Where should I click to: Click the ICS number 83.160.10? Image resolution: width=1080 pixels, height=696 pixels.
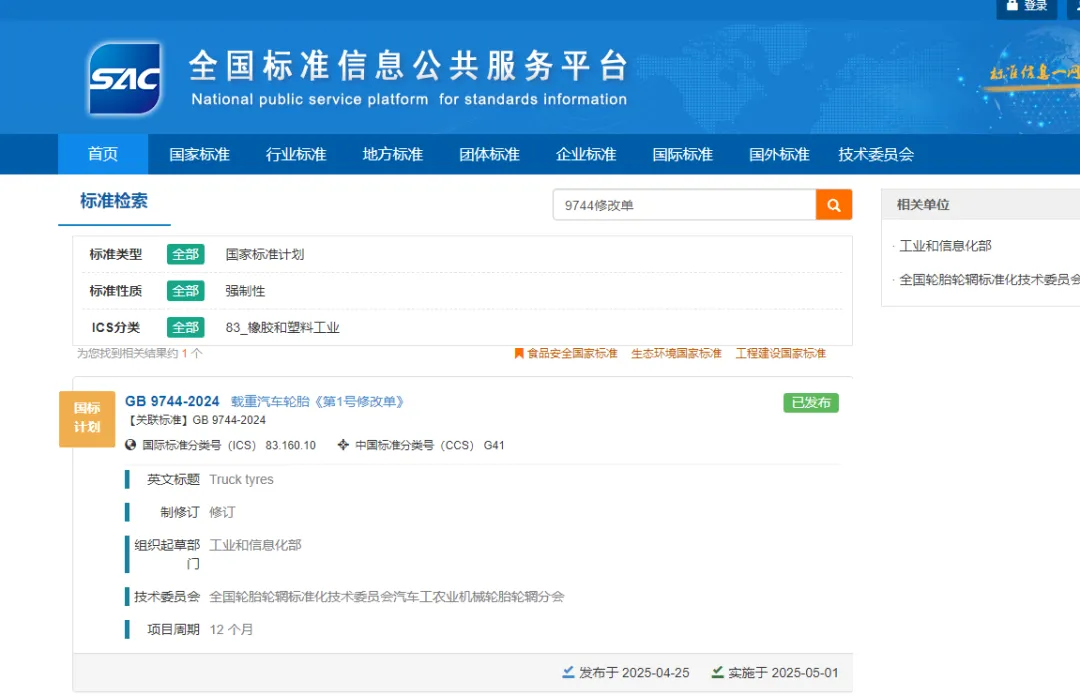click(x=291, y=445)
